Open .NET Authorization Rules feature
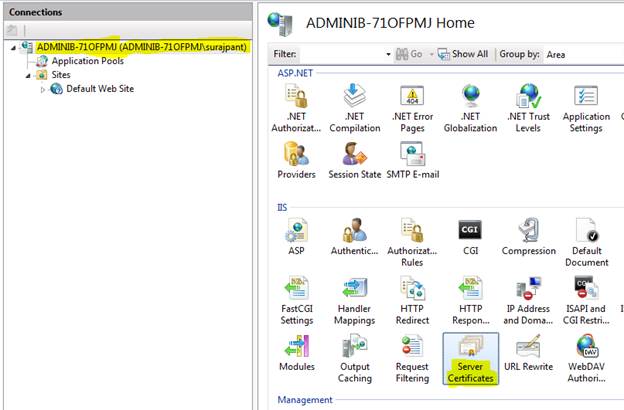Screen dimensions: 624x410 point(296,108)
